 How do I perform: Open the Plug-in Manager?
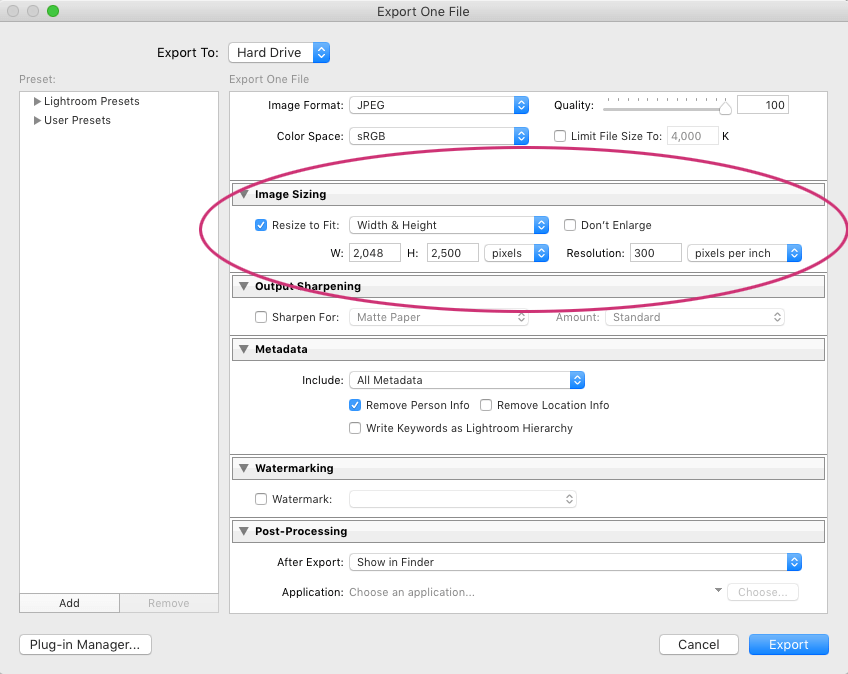tap(85, 645)
